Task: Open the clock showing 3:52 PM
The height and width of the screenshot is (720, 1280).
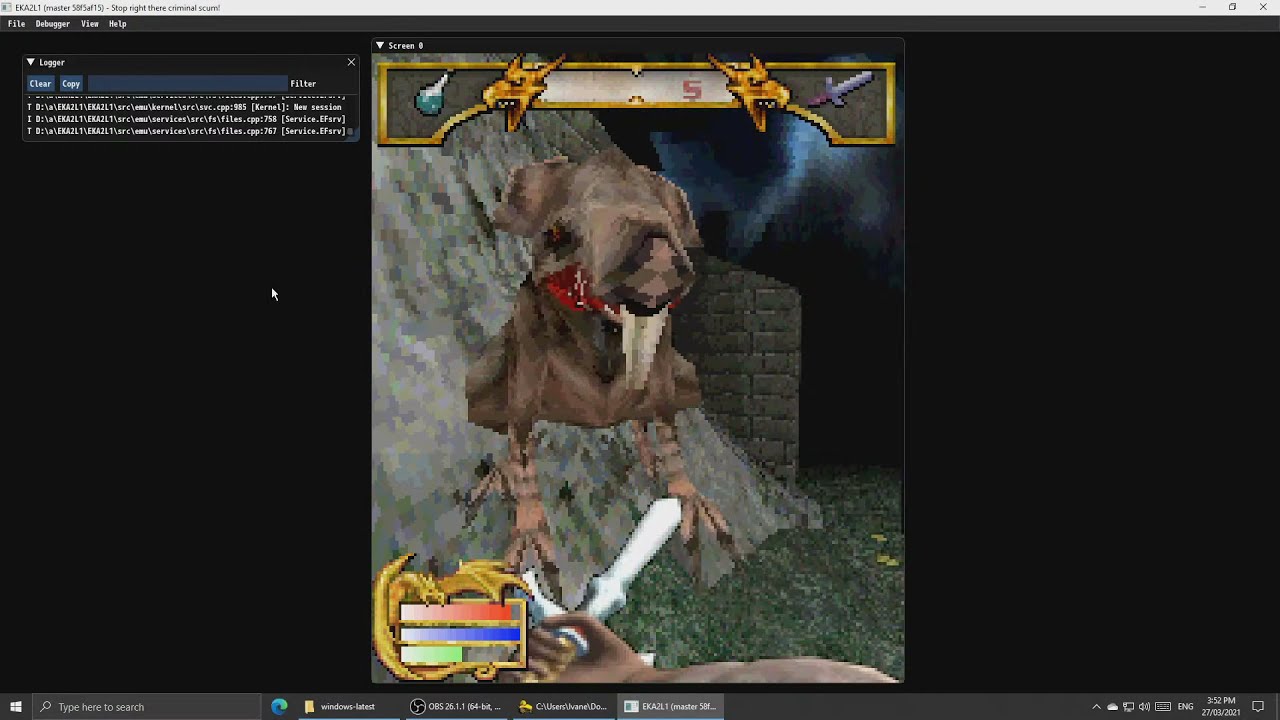Action: [x=1221, y=706]
